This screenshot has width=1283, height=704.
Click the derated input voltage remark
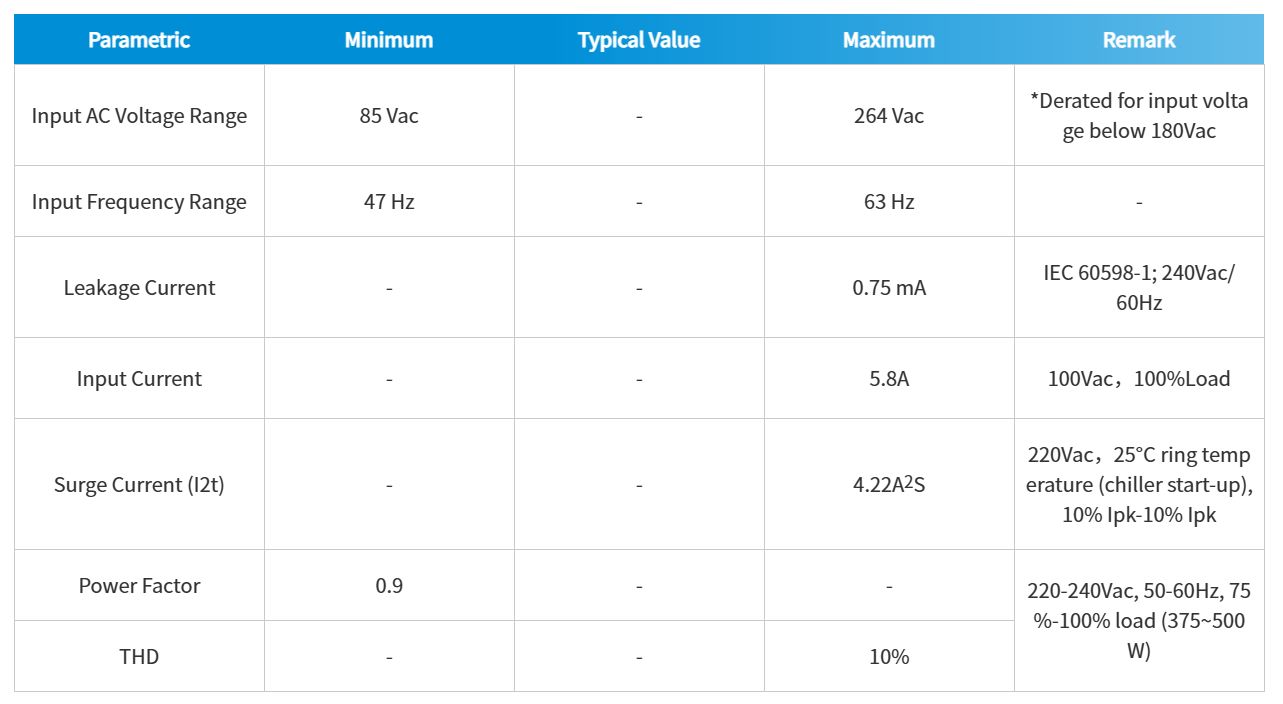(x=1139, y=116)
